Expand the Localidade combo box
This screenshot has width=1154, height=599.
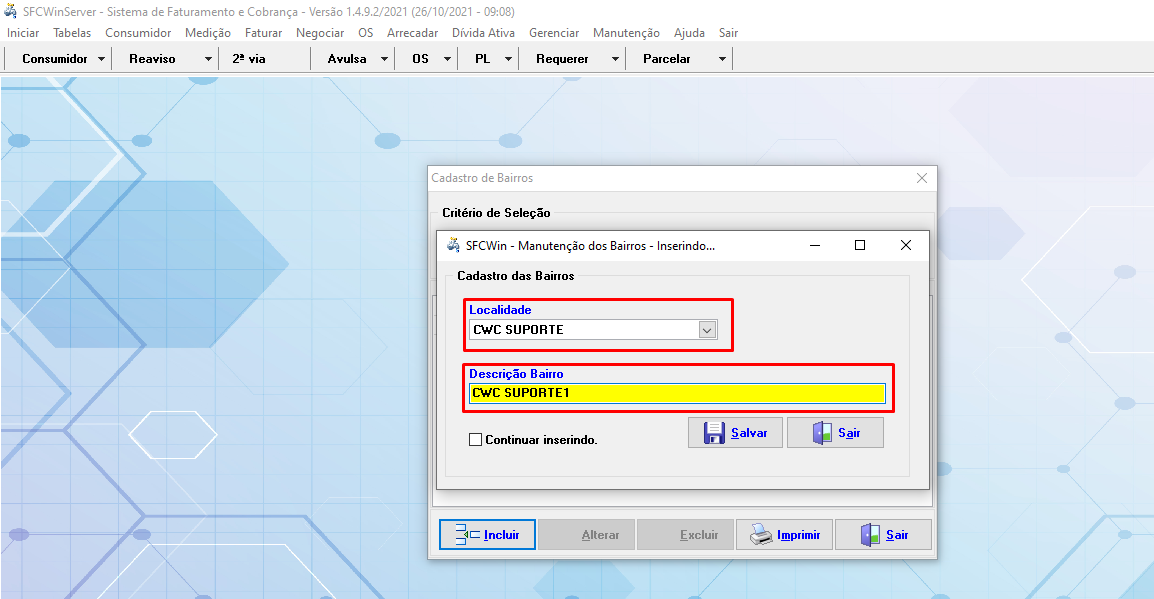[707, 330]
